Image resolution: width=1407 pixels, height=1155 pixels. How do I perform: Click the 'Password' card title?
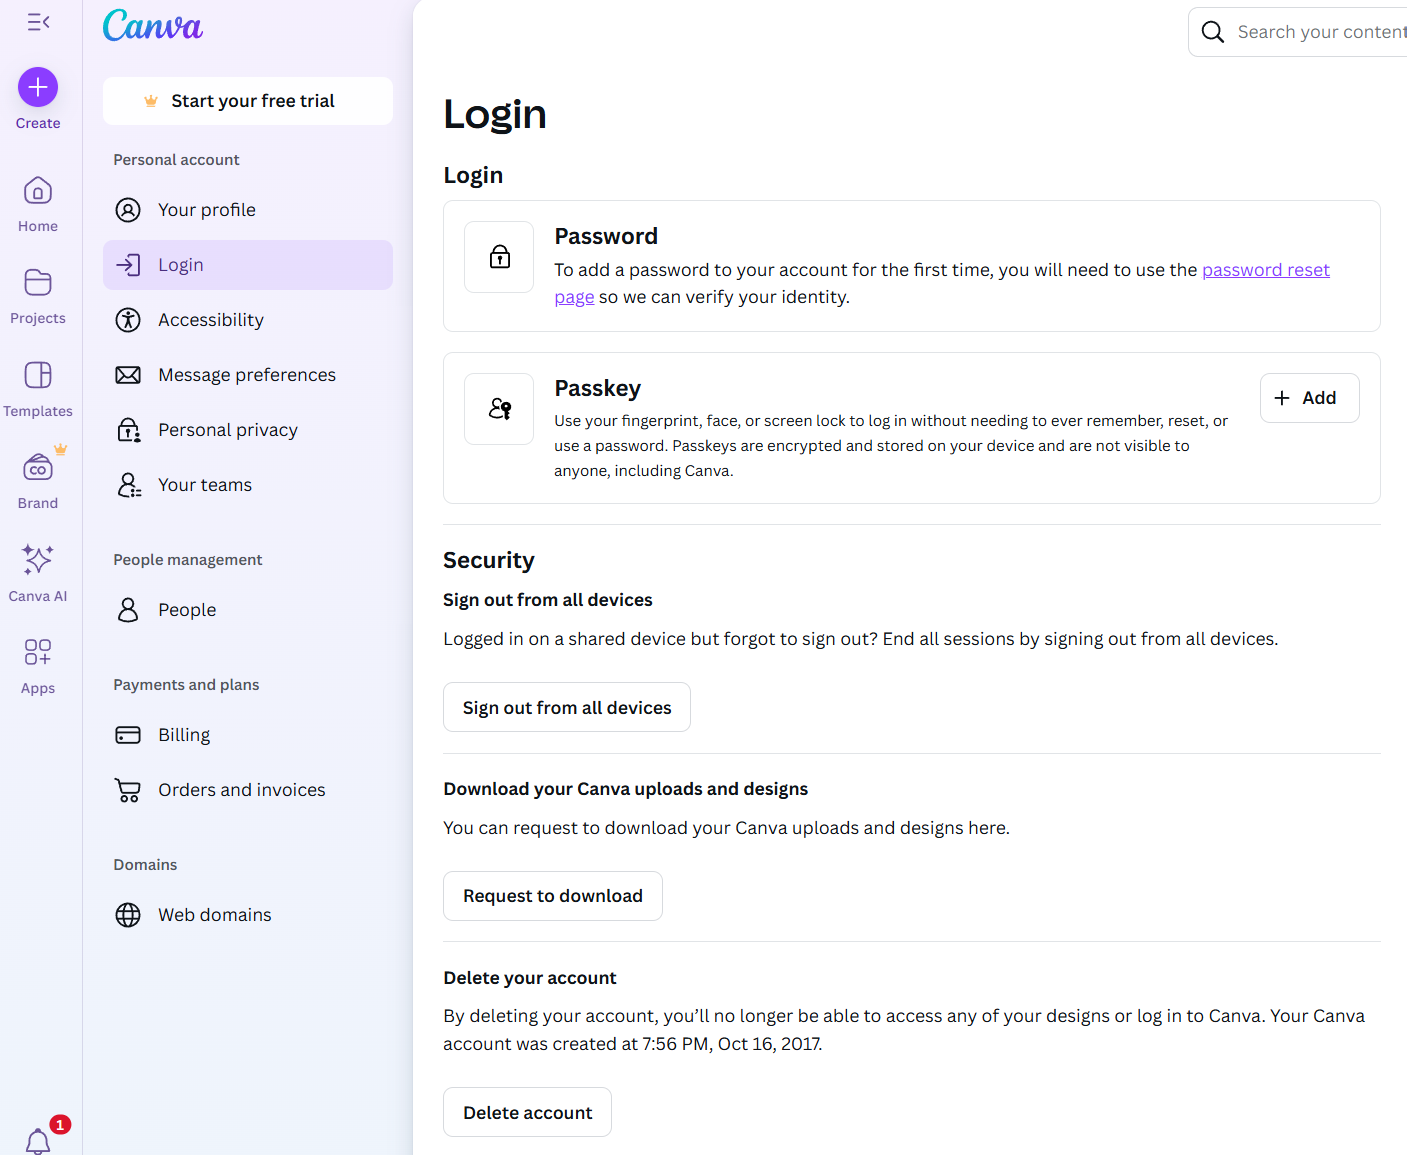[x=606, y=236]
